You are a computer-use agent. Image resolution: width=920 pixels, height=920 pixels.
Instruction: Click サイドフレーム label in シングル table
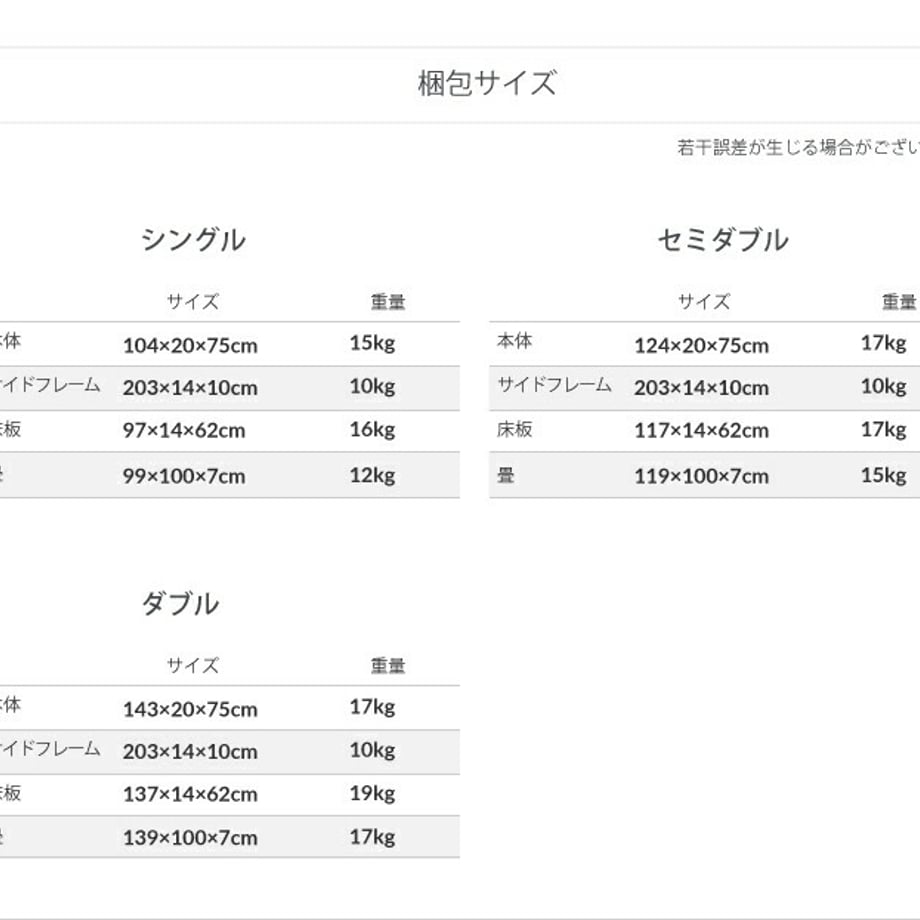pos(50,385)
